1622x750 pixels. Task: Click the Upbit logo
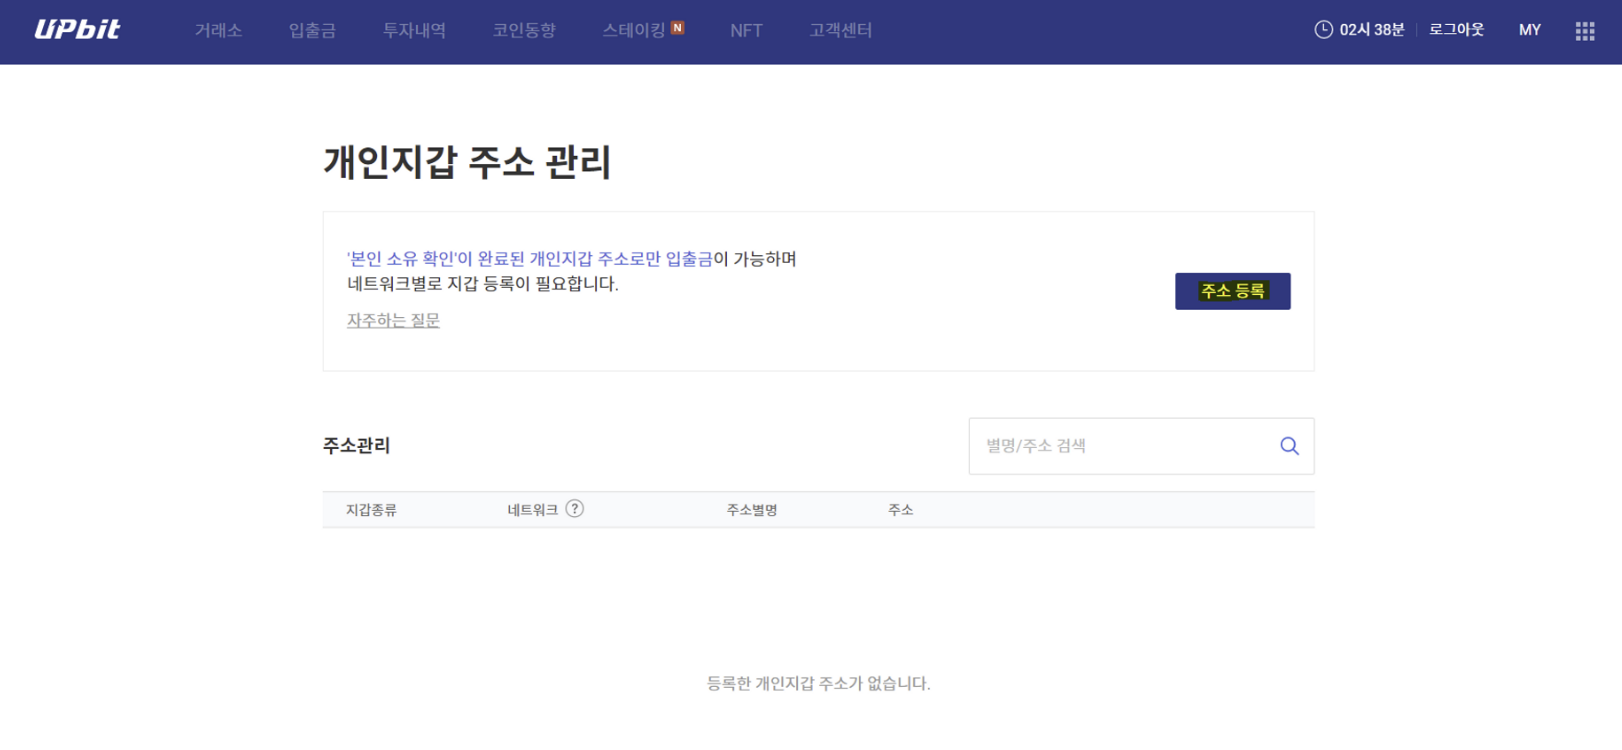pos(77,30)
